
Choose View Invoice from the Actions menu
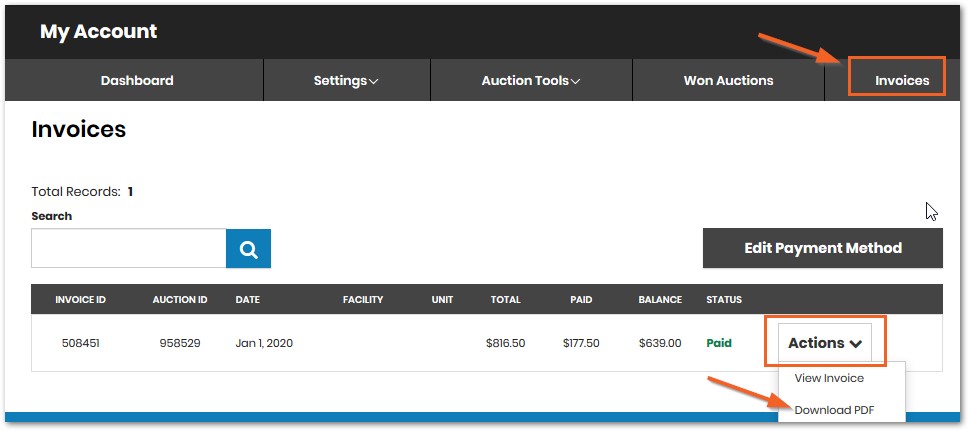pyautogui.click(x=829, y=378)
